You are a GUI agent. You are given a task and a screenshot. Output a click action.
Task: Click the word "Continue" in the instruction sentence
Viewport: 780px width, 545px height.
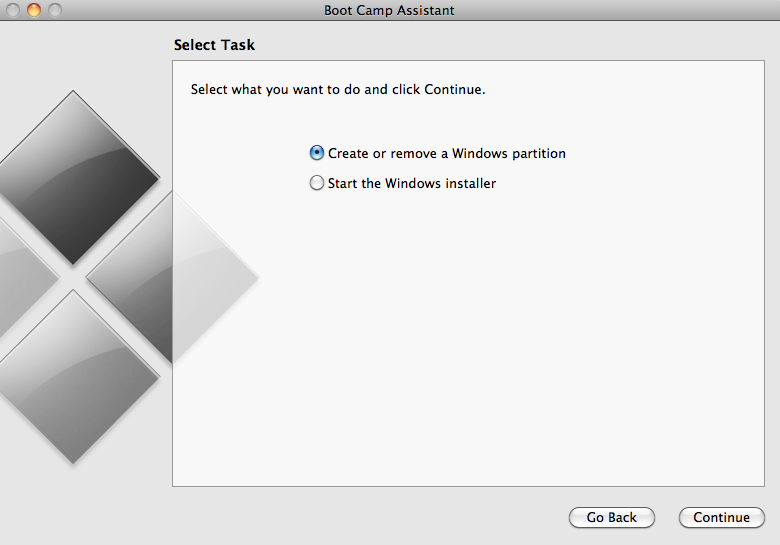pyautogui.click(x=453, y=90)
